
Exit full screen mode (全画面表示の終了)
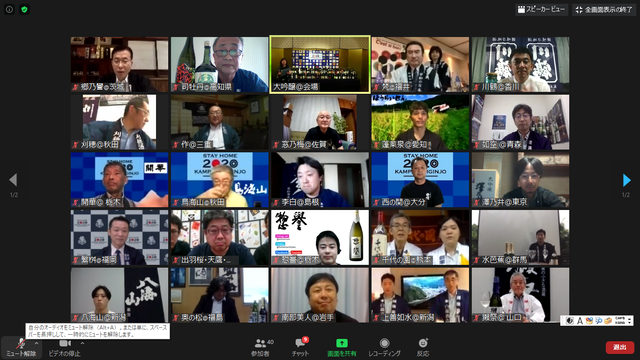(x=604, y=9)
